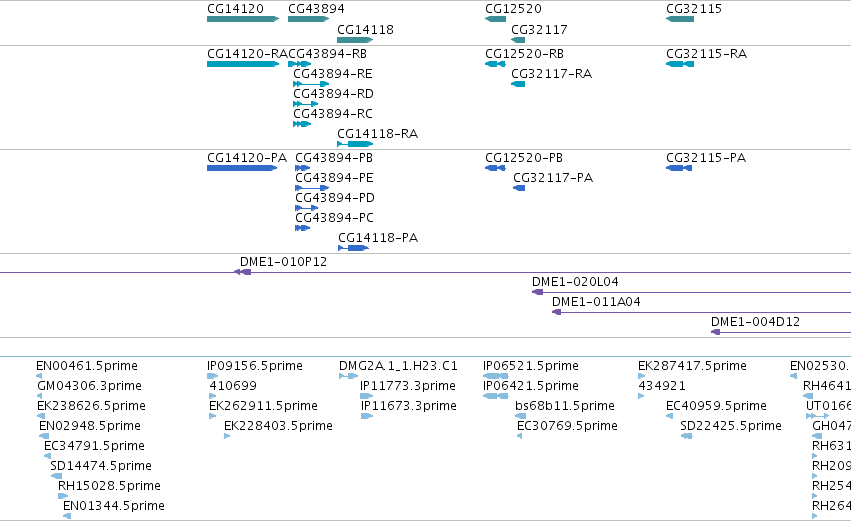This screenshot has height=521, width=851.
Task: Click the CG14120-PA protein feature
Action: click(242, 168)
